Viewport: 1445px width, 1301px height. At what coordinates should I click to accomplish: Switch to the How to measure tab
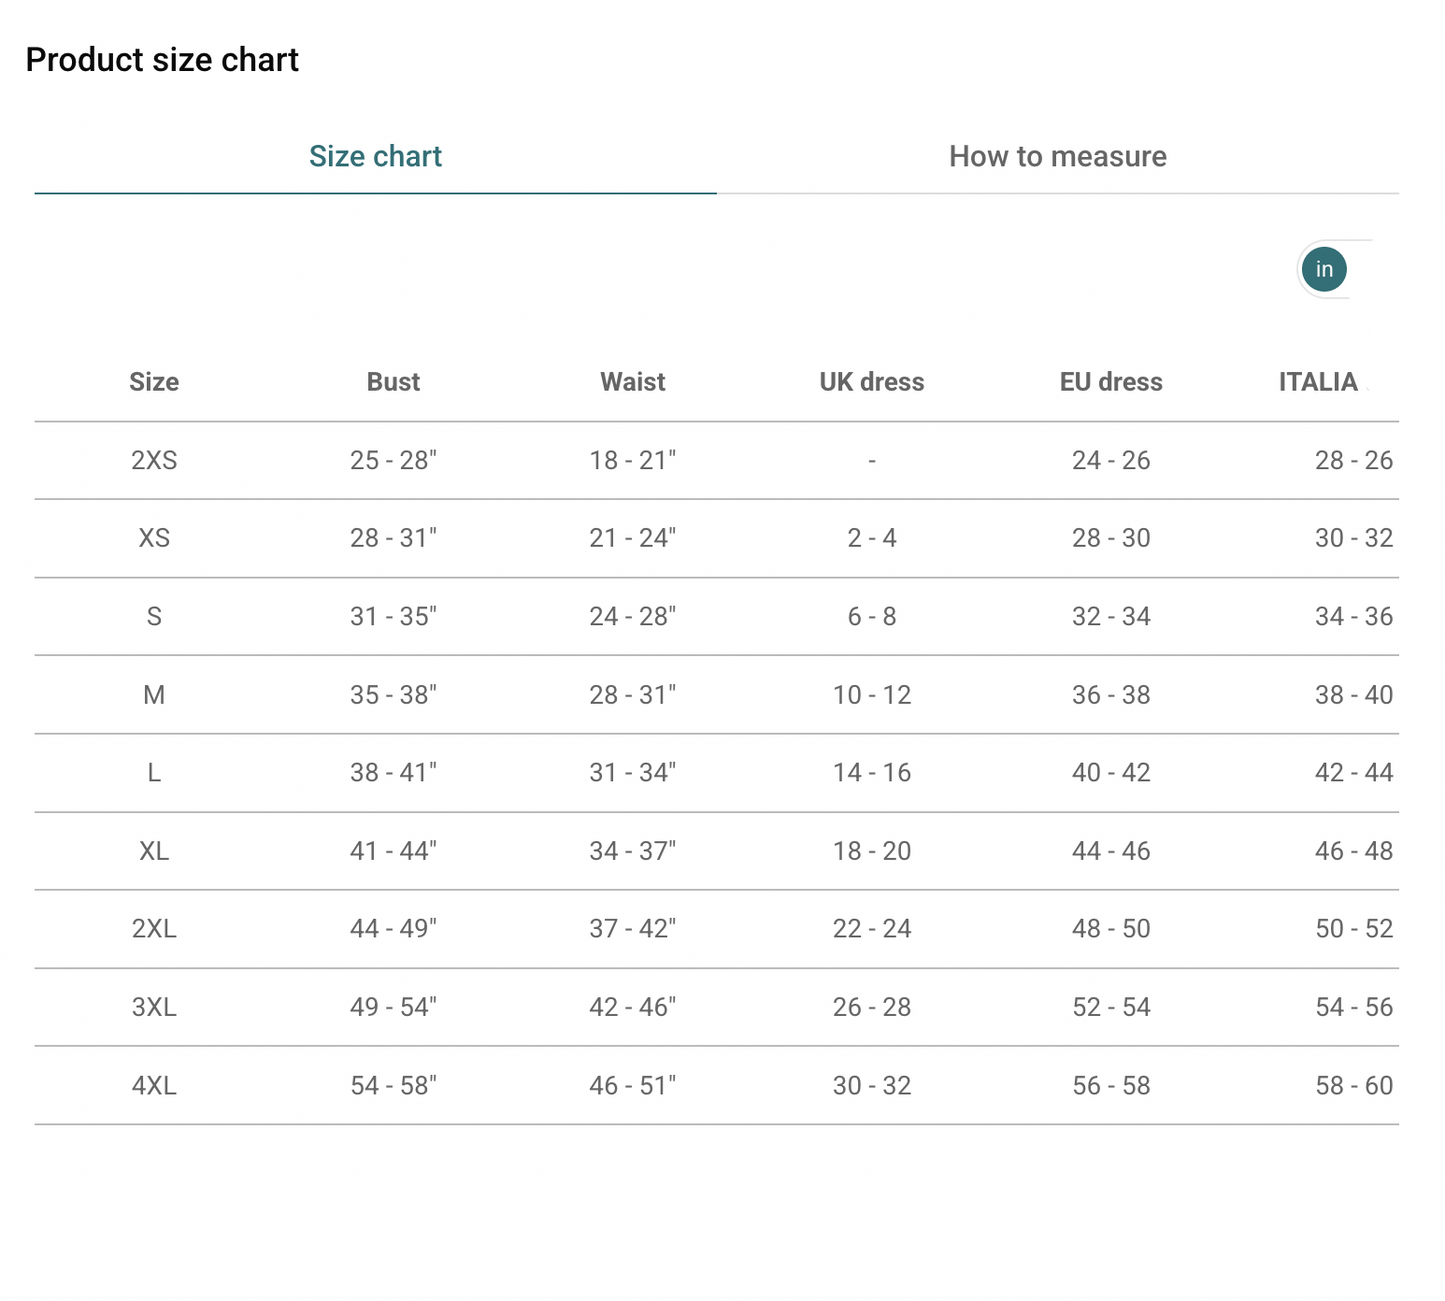(x=1057, y=157)
